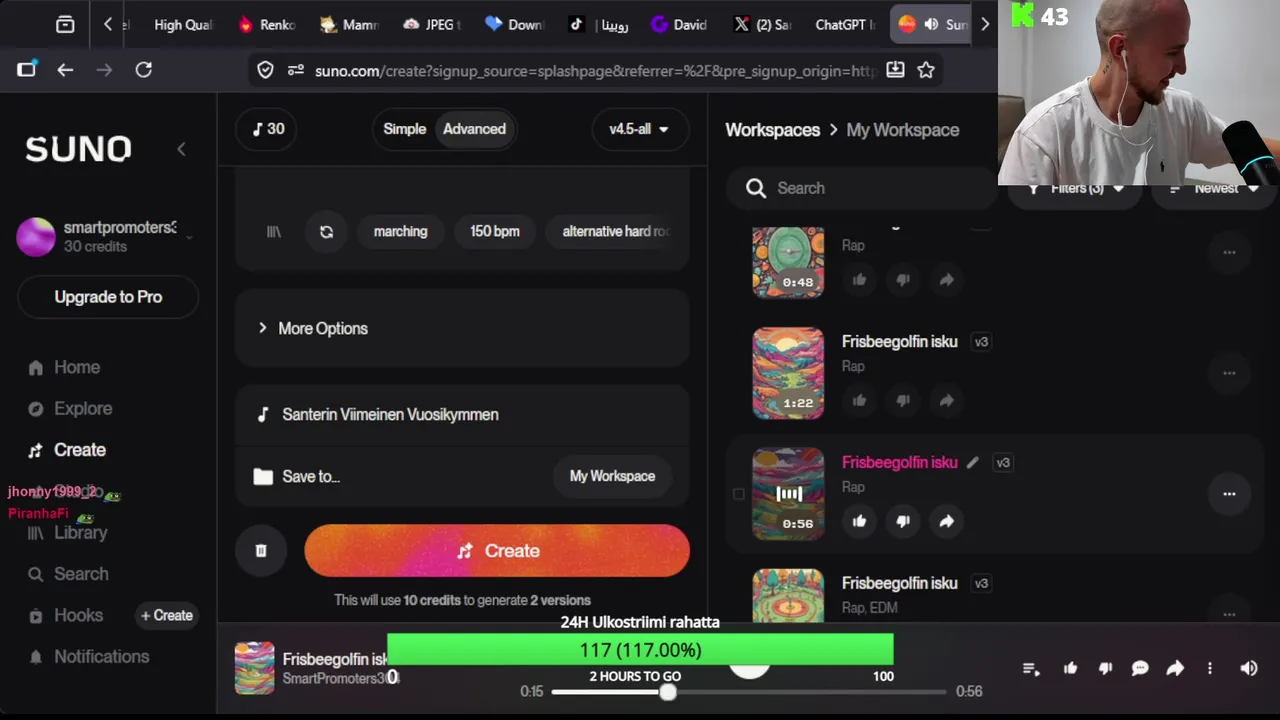Click the 30 credits counter pill

tap(268, 129)
